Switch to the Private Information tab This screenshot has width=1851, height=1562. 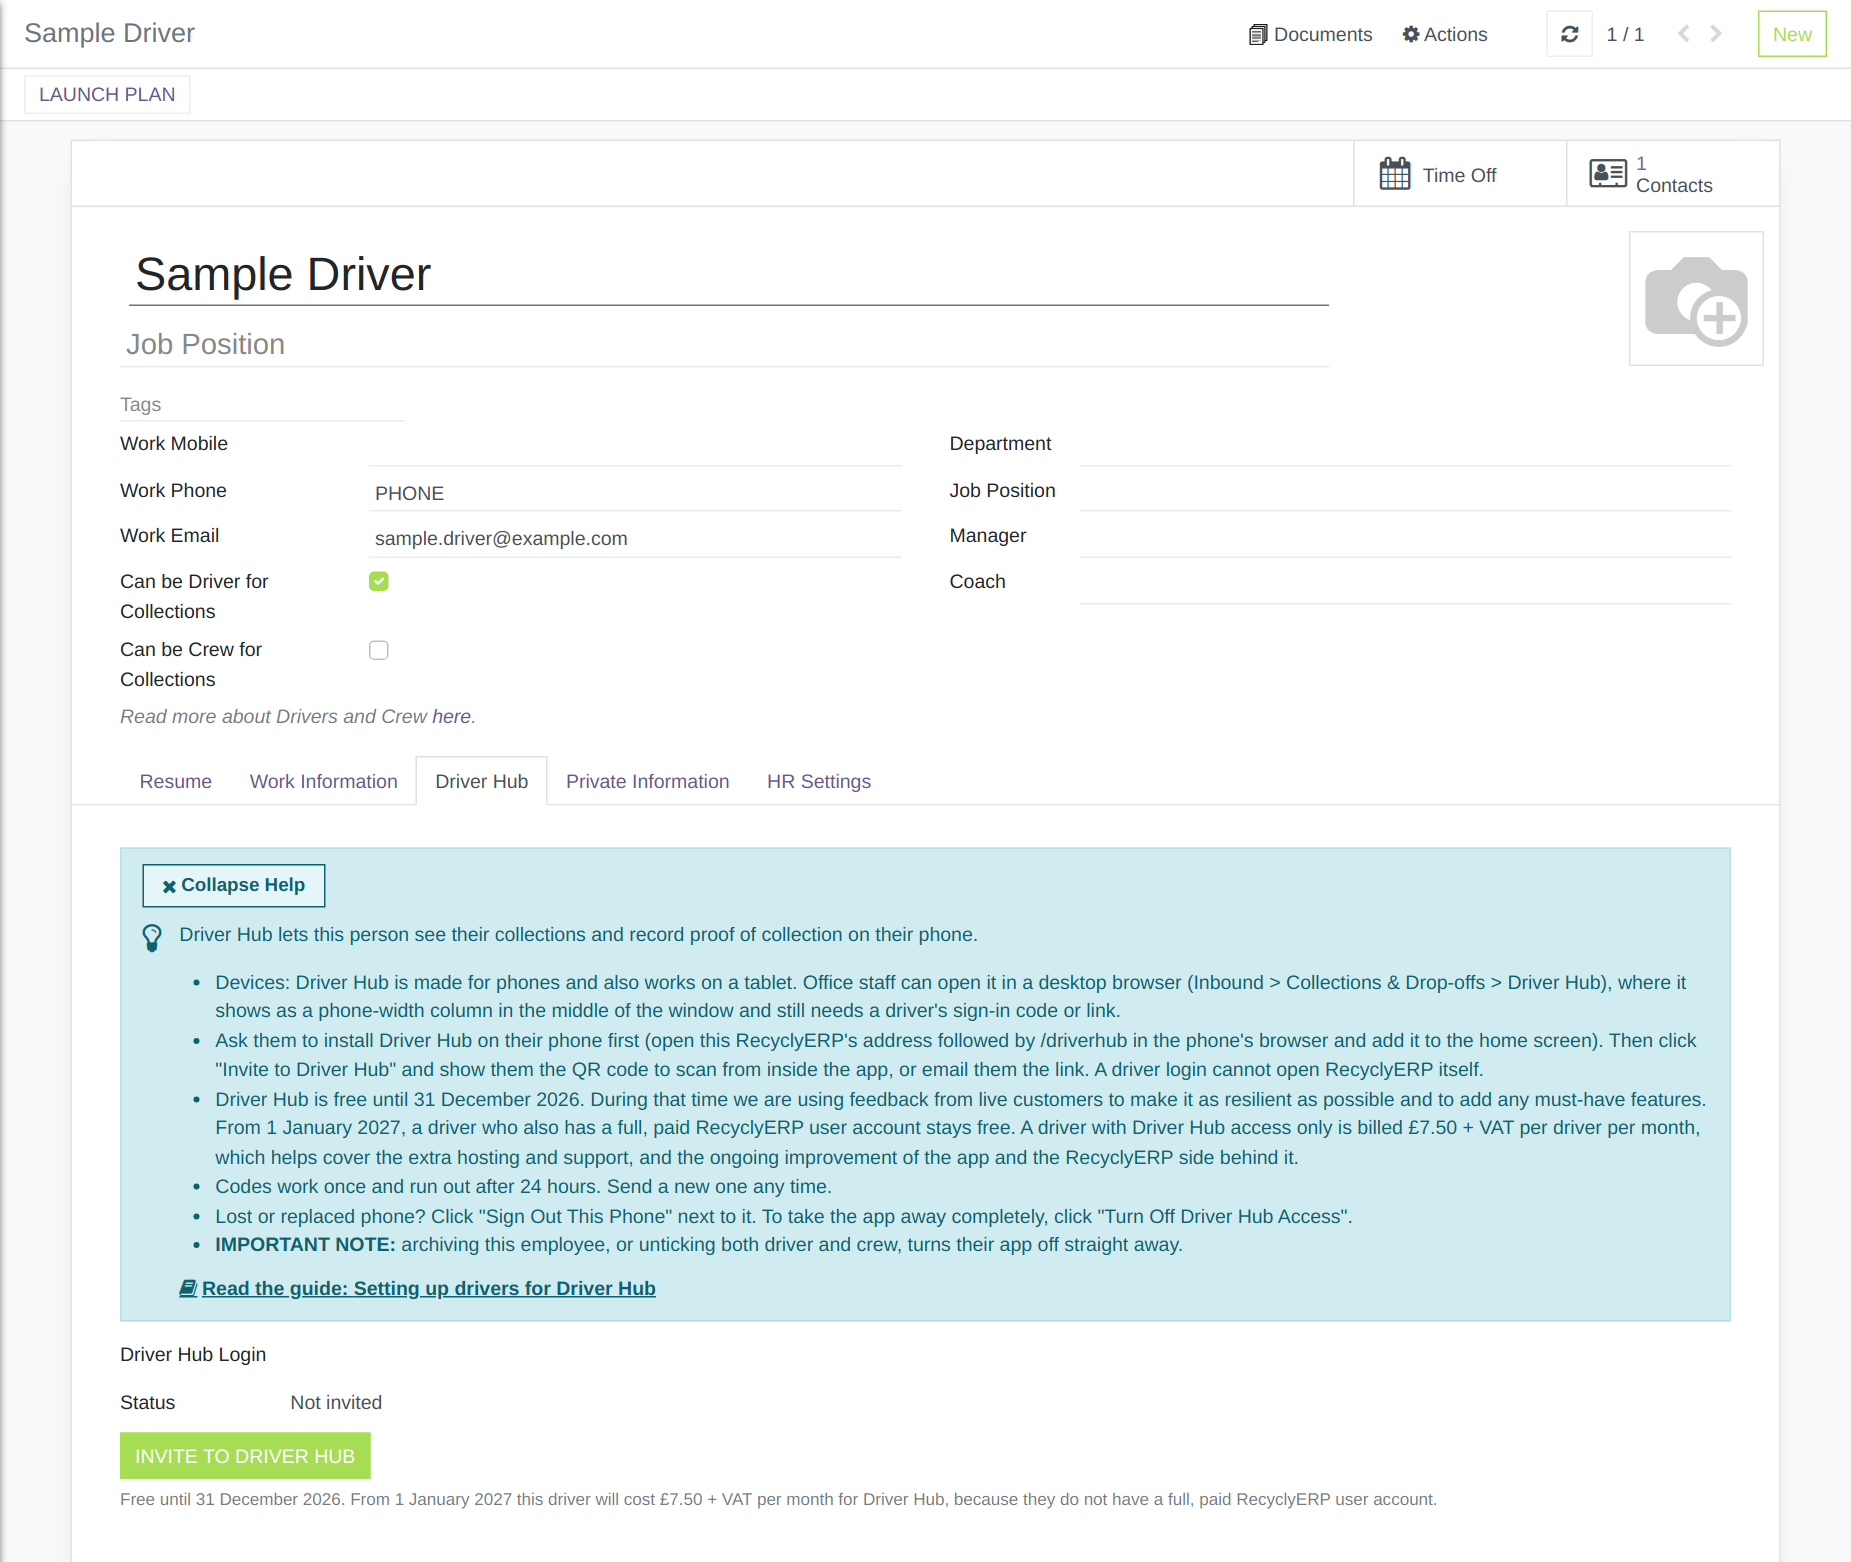click(x=647, y=781)
